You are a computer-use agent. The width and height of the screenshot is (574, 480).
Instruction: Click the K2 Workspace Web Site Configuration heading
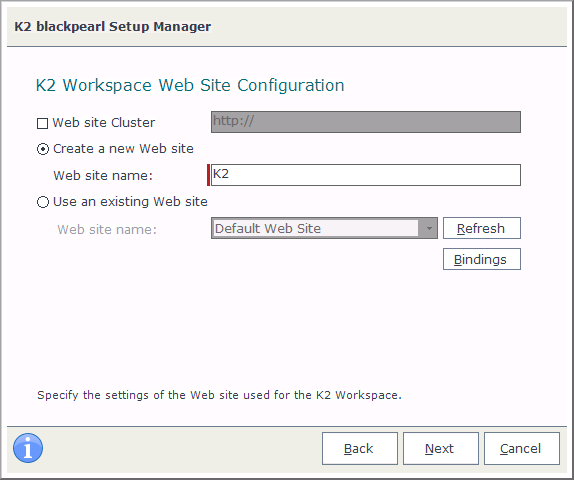(190, 86)
